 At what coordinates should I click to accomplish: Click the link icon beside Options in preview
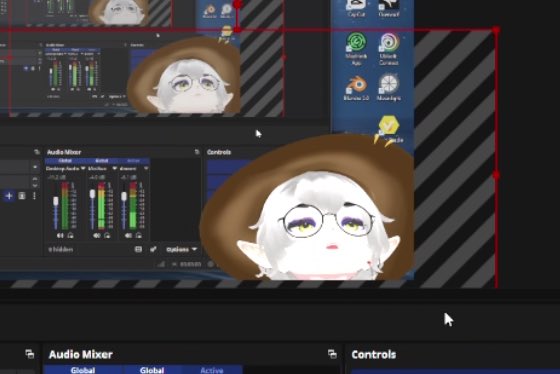(x=153, y=249)
